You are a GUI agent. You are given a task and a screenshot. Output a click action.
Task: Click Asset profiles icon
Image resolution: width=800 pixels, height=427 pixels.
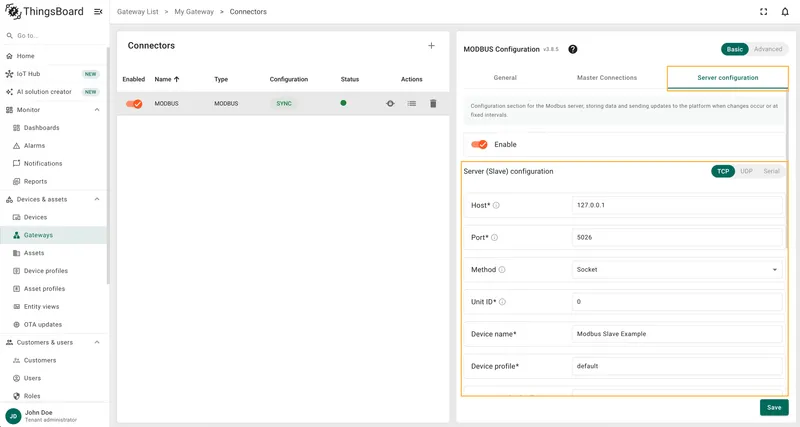click(x=16, y=289)
